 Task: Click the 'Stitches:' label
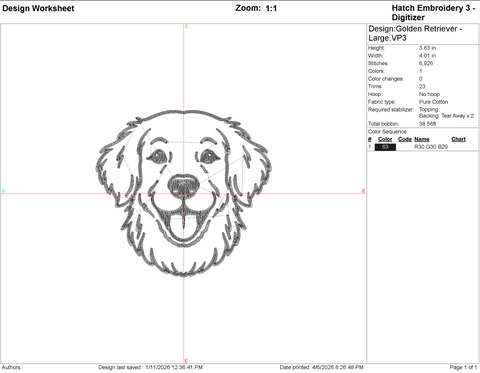pyautogui.click(x=378, y=63)
